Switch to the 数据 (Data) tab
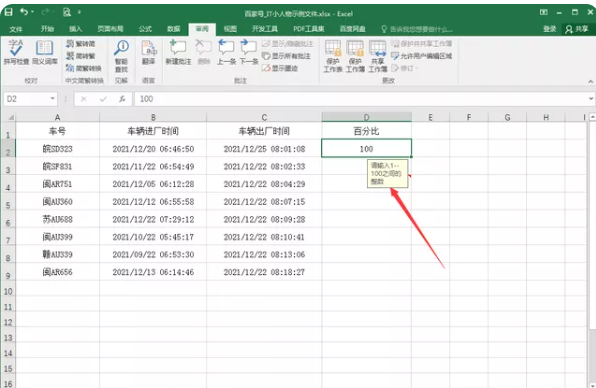 (x=173, y=29)
